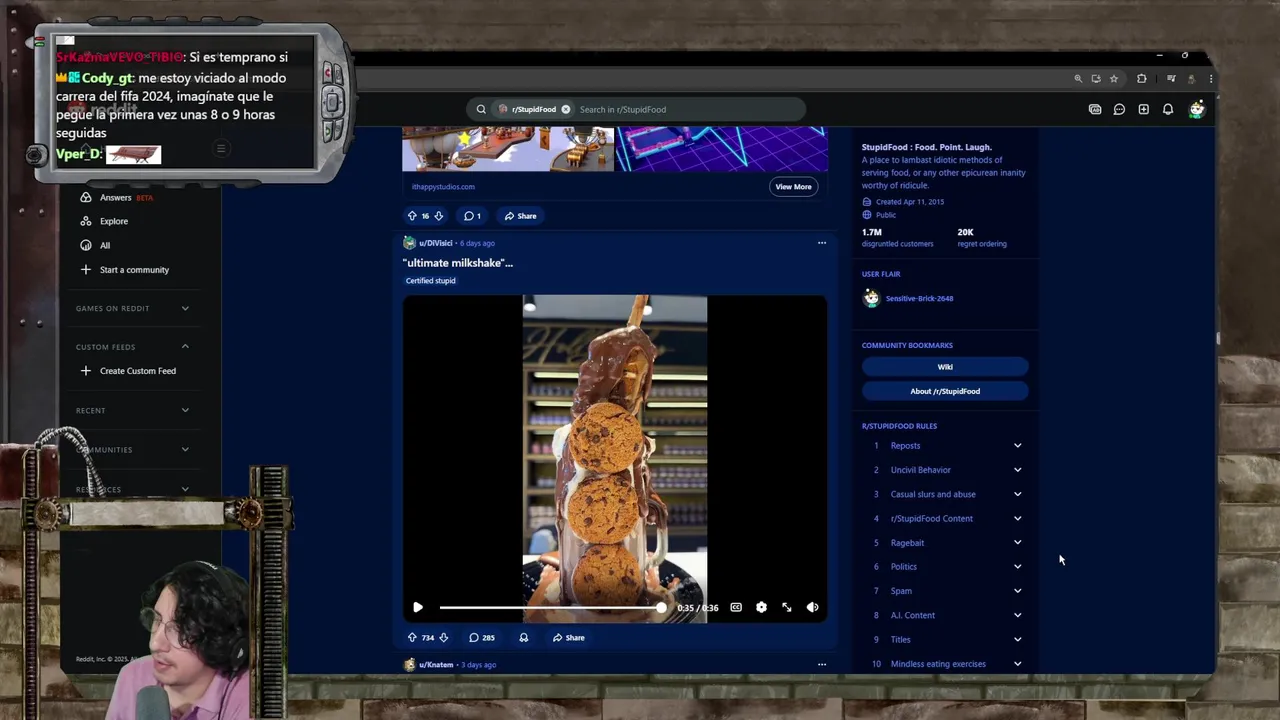
Task: Open the Reddit chat icon
Action: [1119, 109]
